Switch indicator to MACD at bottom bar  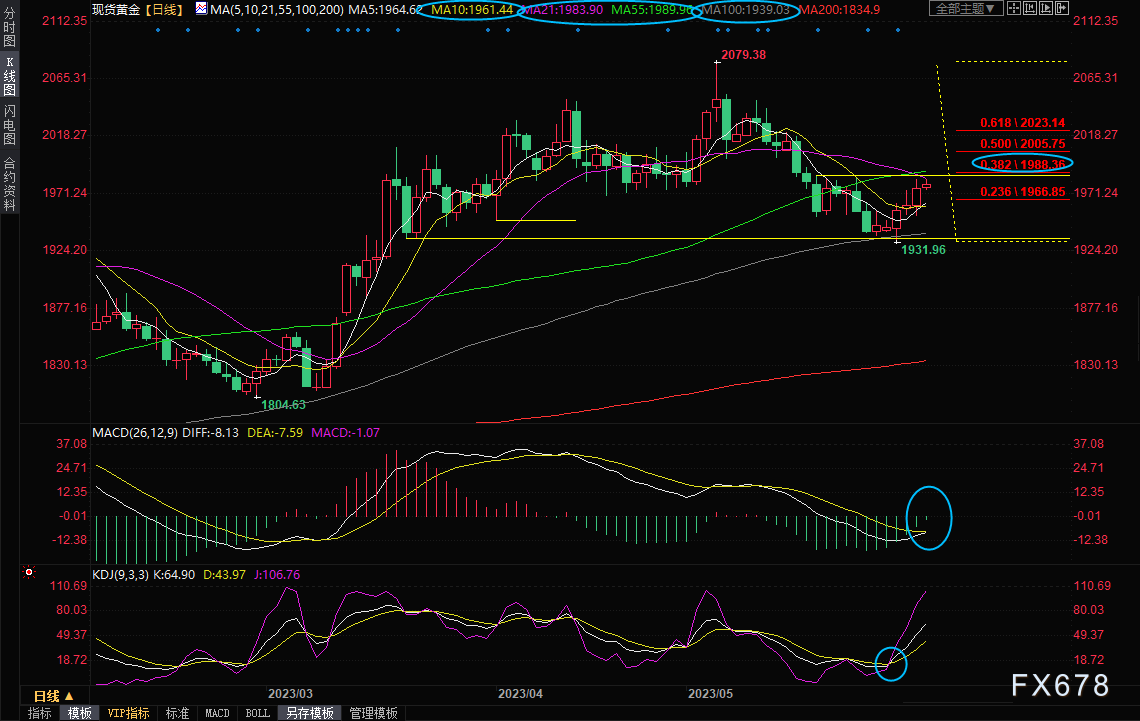click(x=217, y=713)
